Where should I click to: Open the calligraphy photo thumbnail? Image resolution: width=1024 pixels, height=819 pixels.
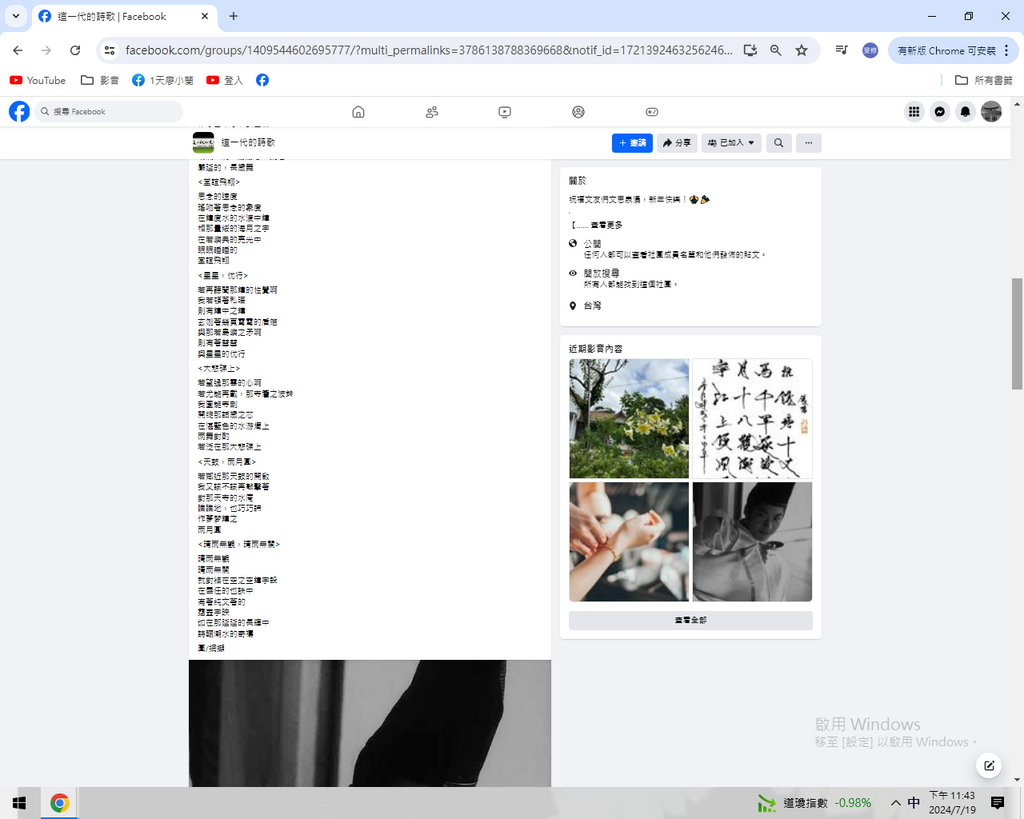[x=752, y=419]
